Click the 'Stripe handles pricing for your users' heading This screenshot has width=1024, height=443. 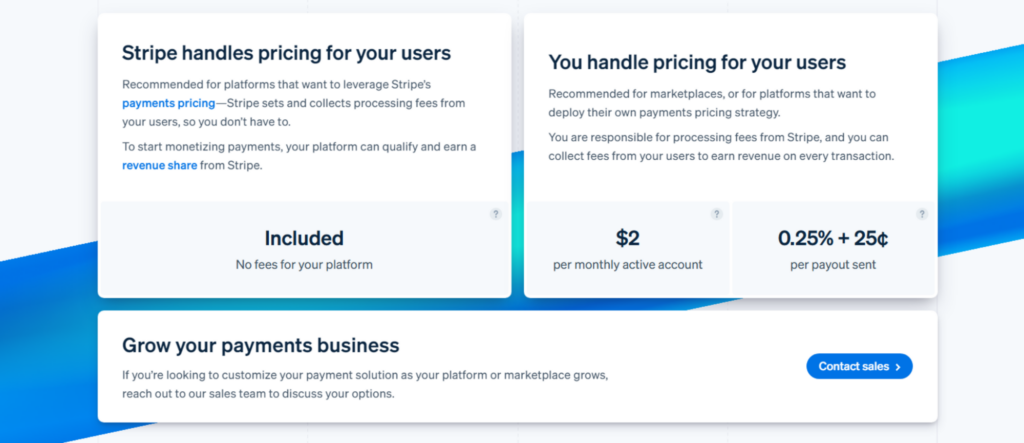pyautogui.click(x=286, y=53)
